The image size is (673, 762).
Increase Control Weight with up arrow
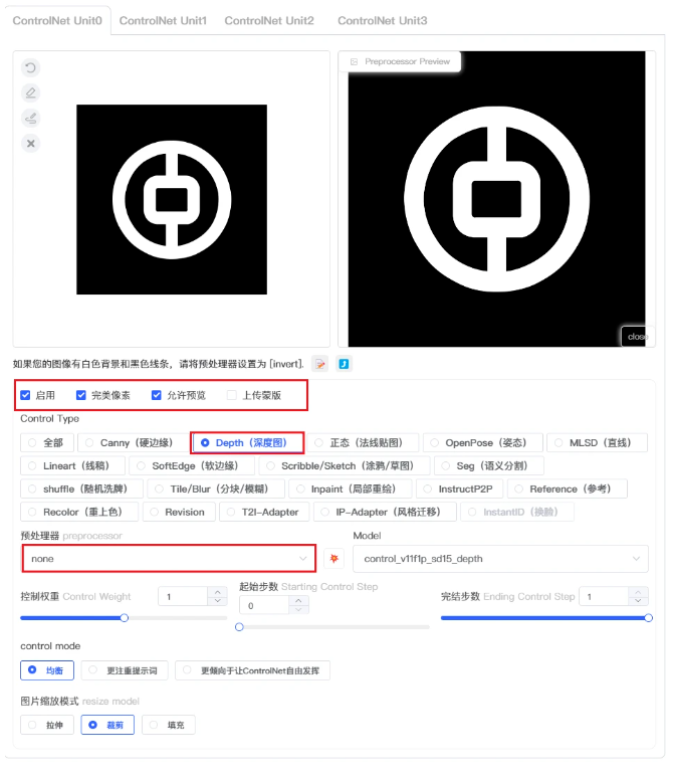point(218,592)
